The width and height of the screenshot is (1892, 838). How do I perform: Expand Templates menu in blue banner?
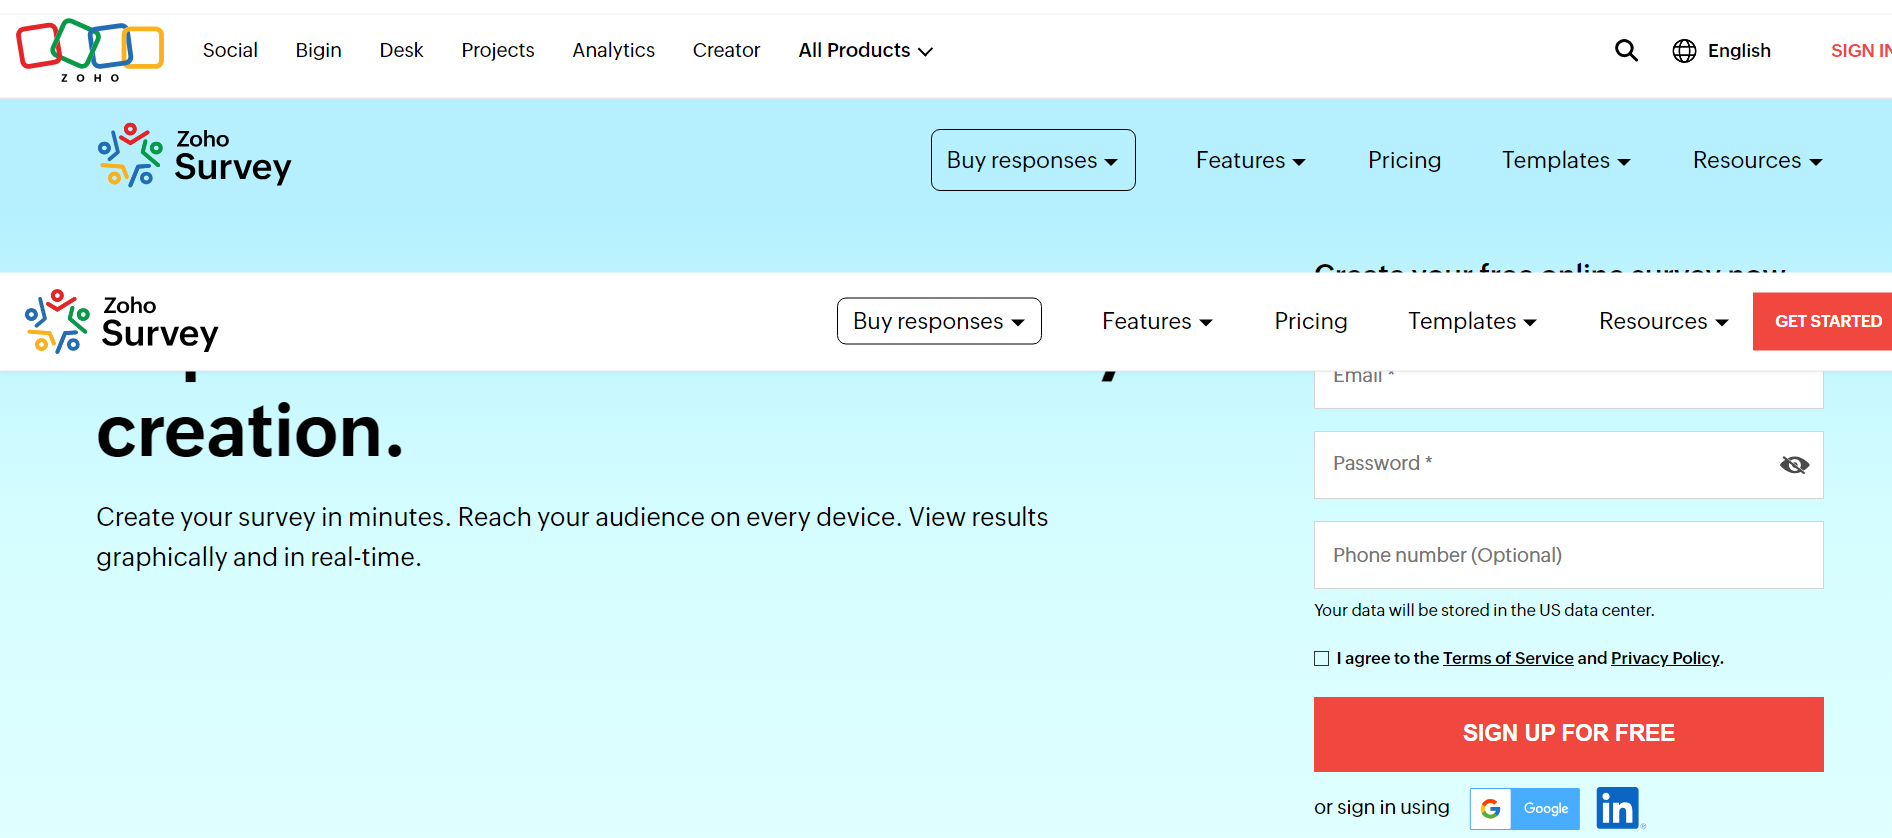[1566, 160]
